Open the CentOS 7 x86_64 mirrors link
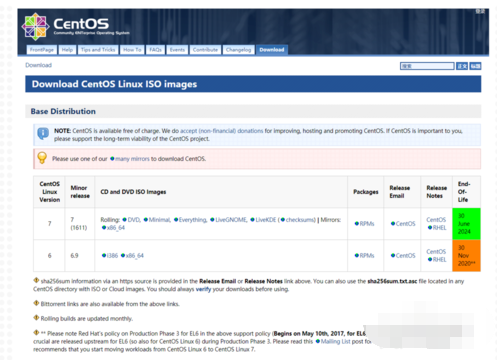The width and height of the screenshot is (500, 361). tap(113, 228)
